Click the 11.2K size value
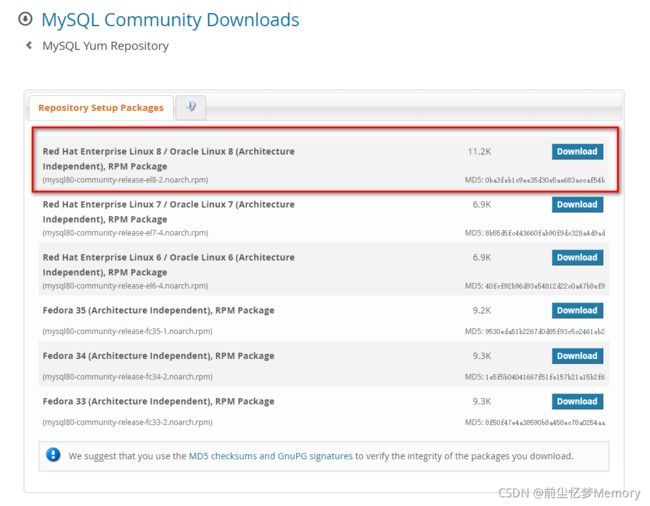650x506 pixels. point(479,152)
